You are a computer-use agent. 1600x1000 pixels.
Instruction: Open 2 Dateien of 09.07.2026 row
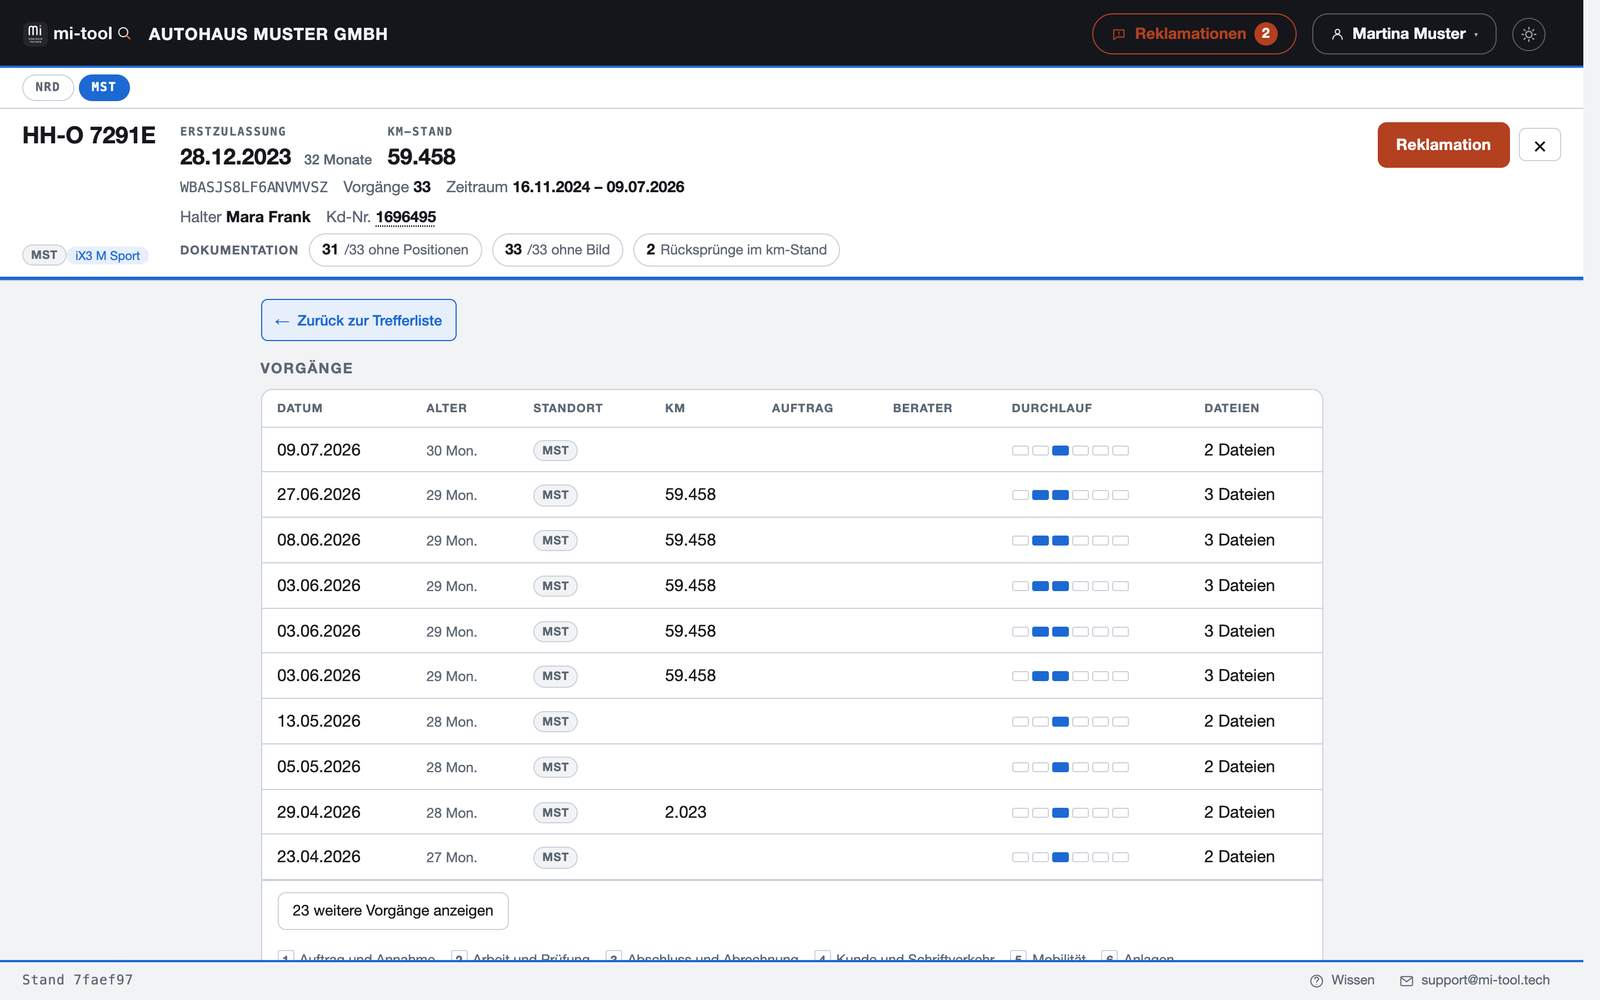pyautogui.click(x=1239, y=450)
